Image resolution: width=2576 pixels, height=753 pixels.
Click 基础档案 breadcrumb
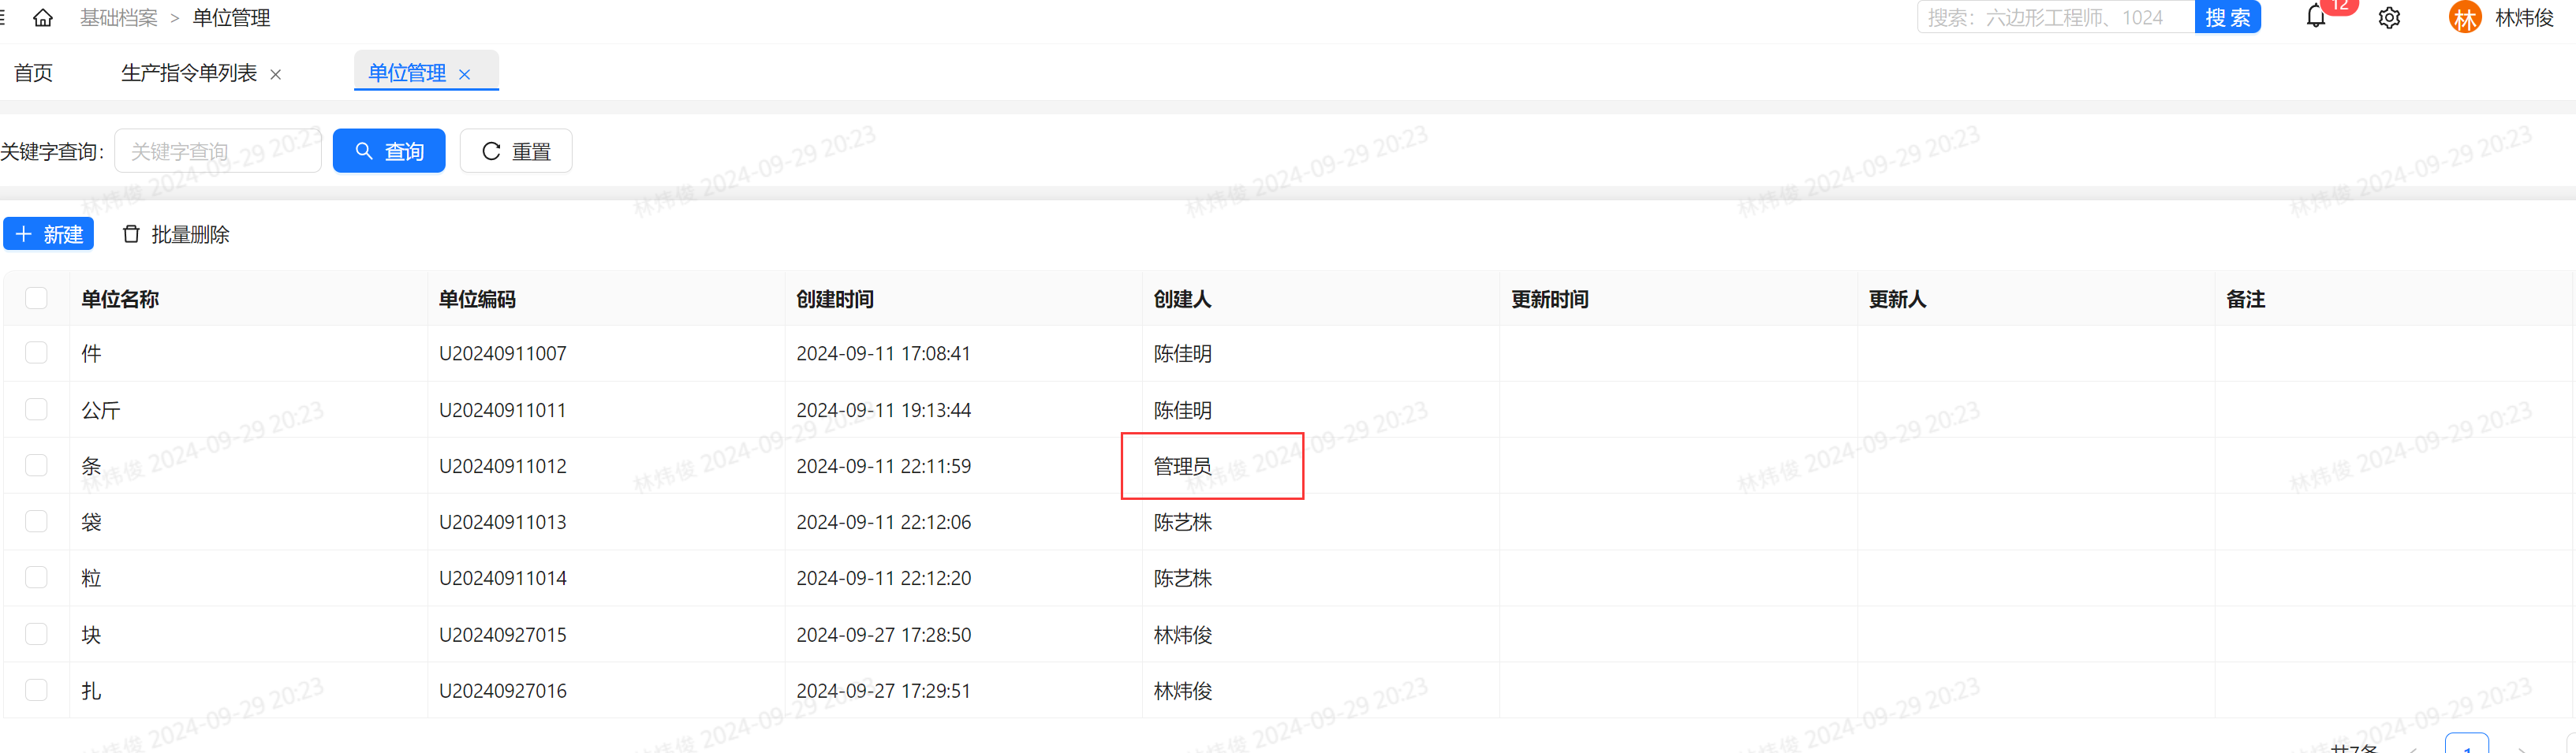click(x=119, y=18)
